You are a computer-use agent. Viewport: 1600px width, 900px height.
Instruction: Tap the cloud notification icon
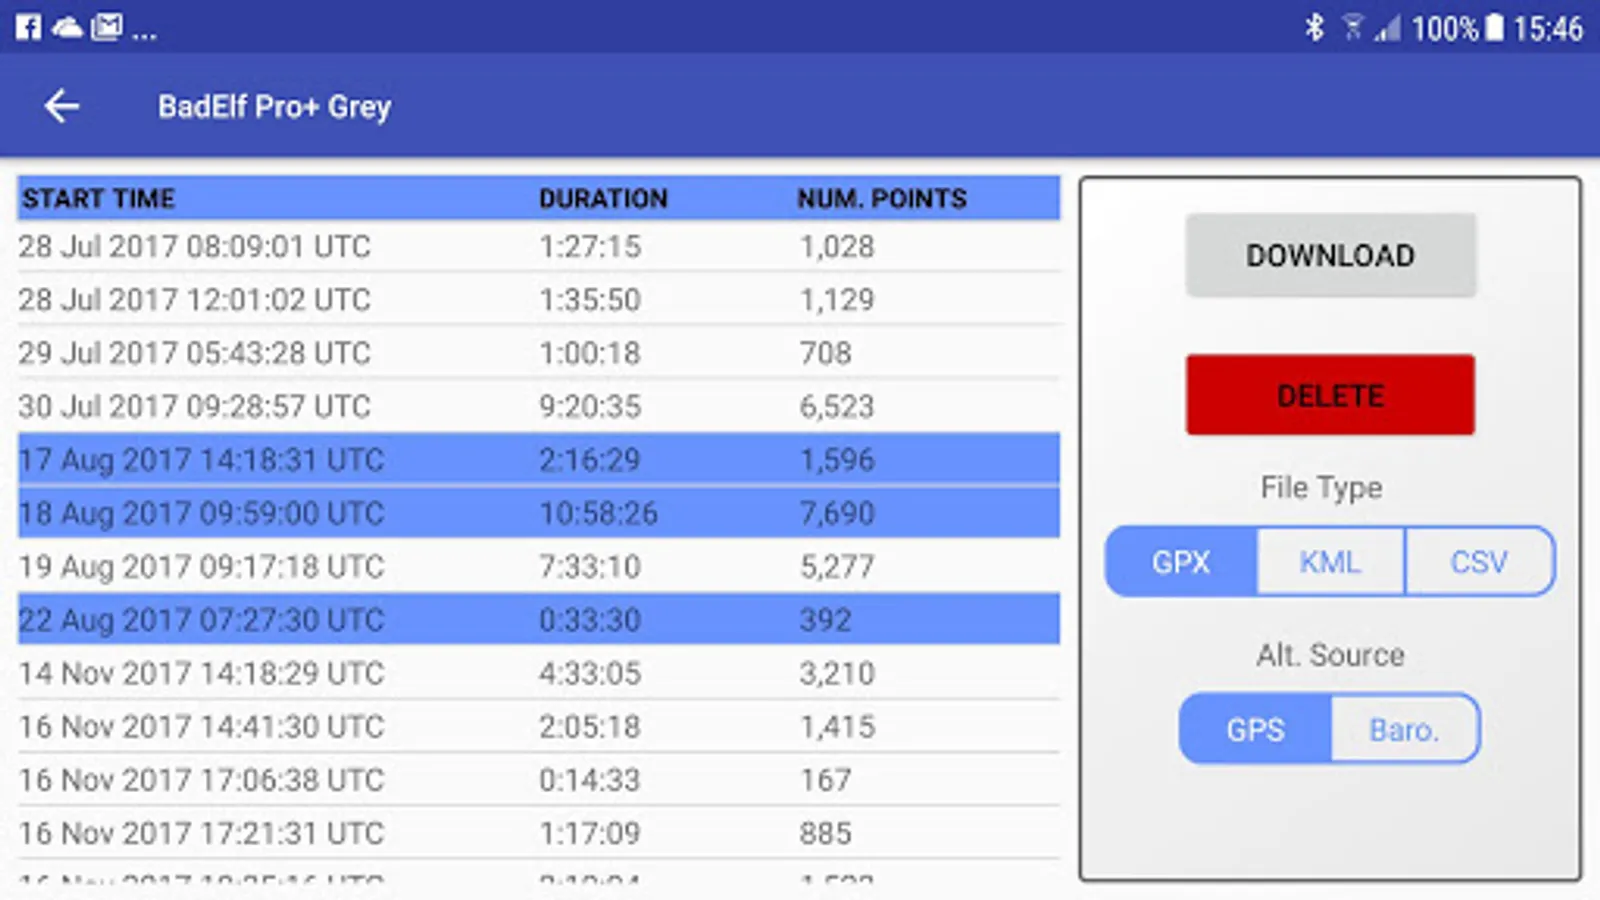pos(67,28)
